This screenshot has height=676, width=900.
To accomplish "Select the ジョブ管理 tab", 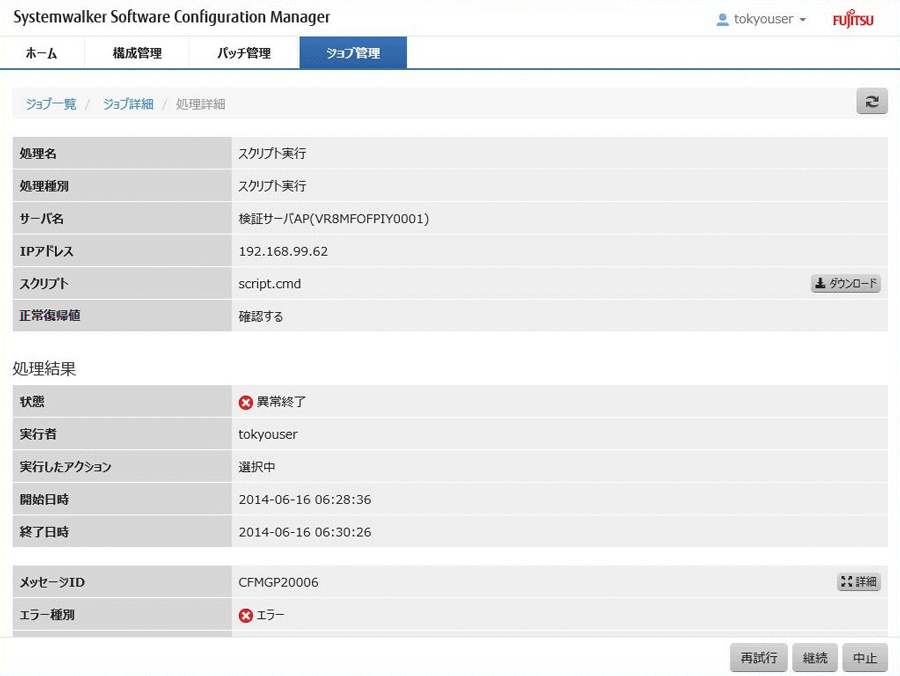I will tap(353, 53).
